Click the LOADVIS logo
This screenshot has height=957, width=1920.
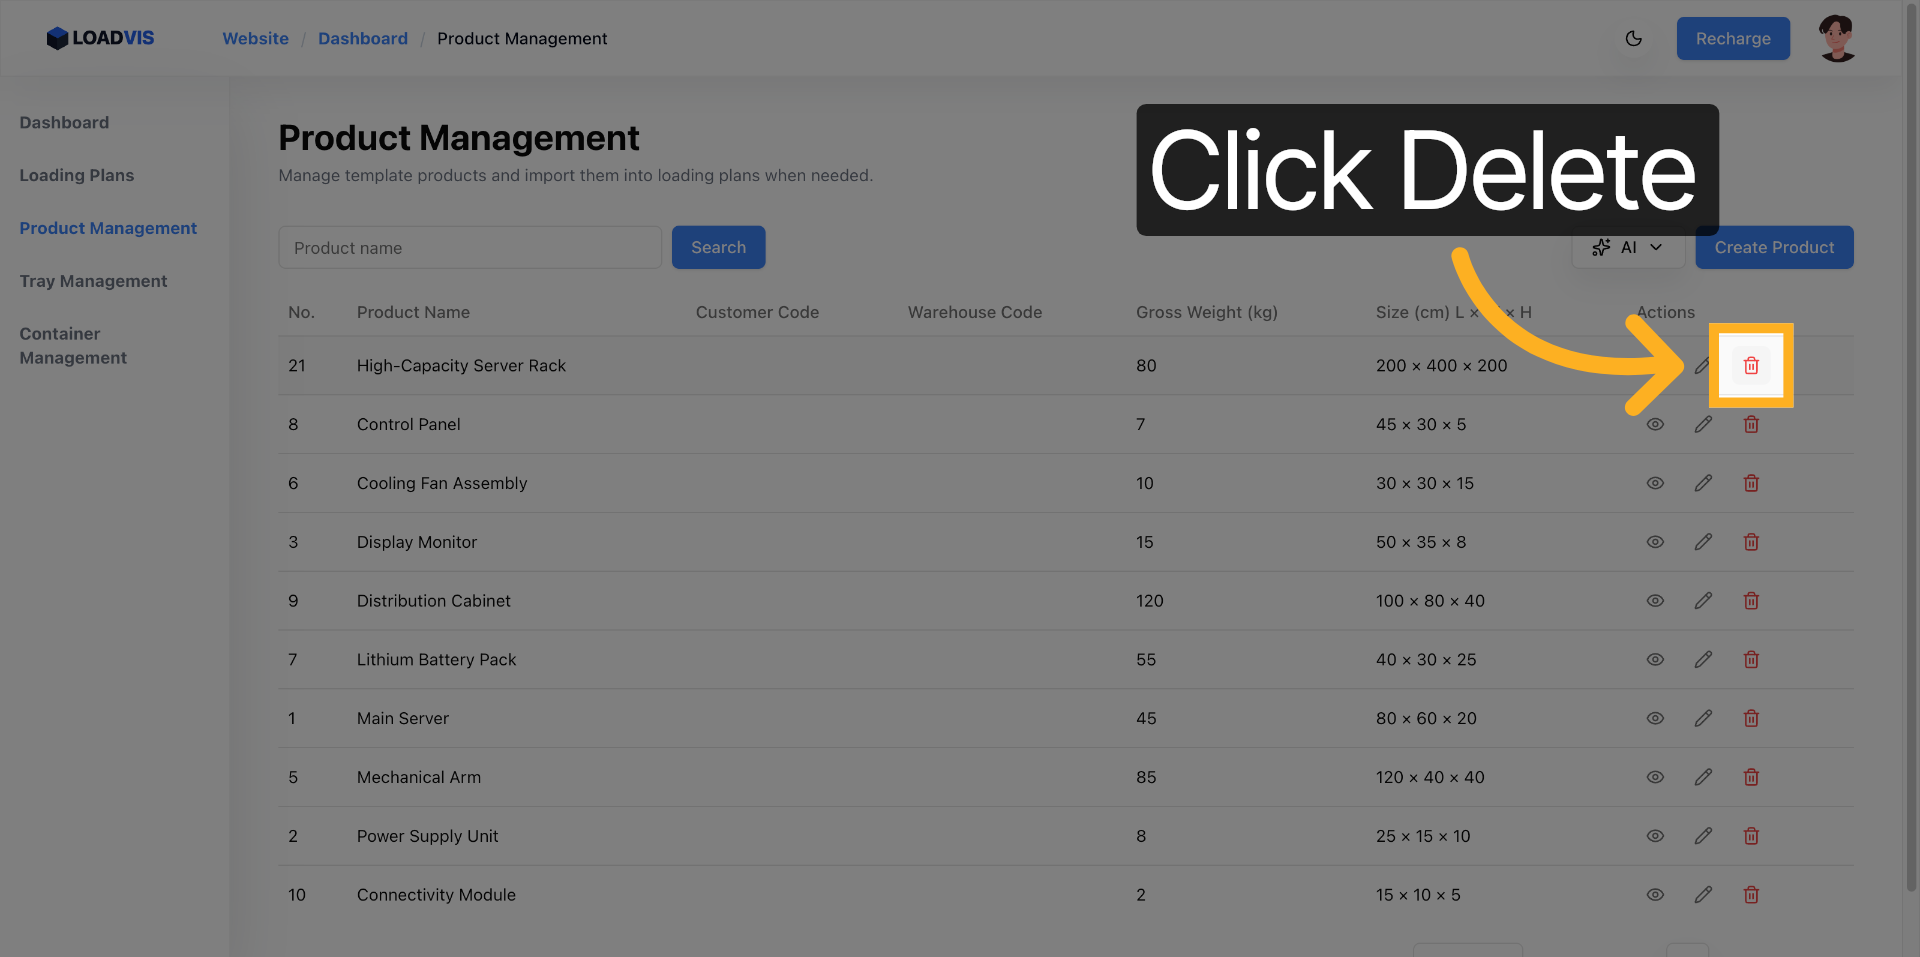(100, 38)
